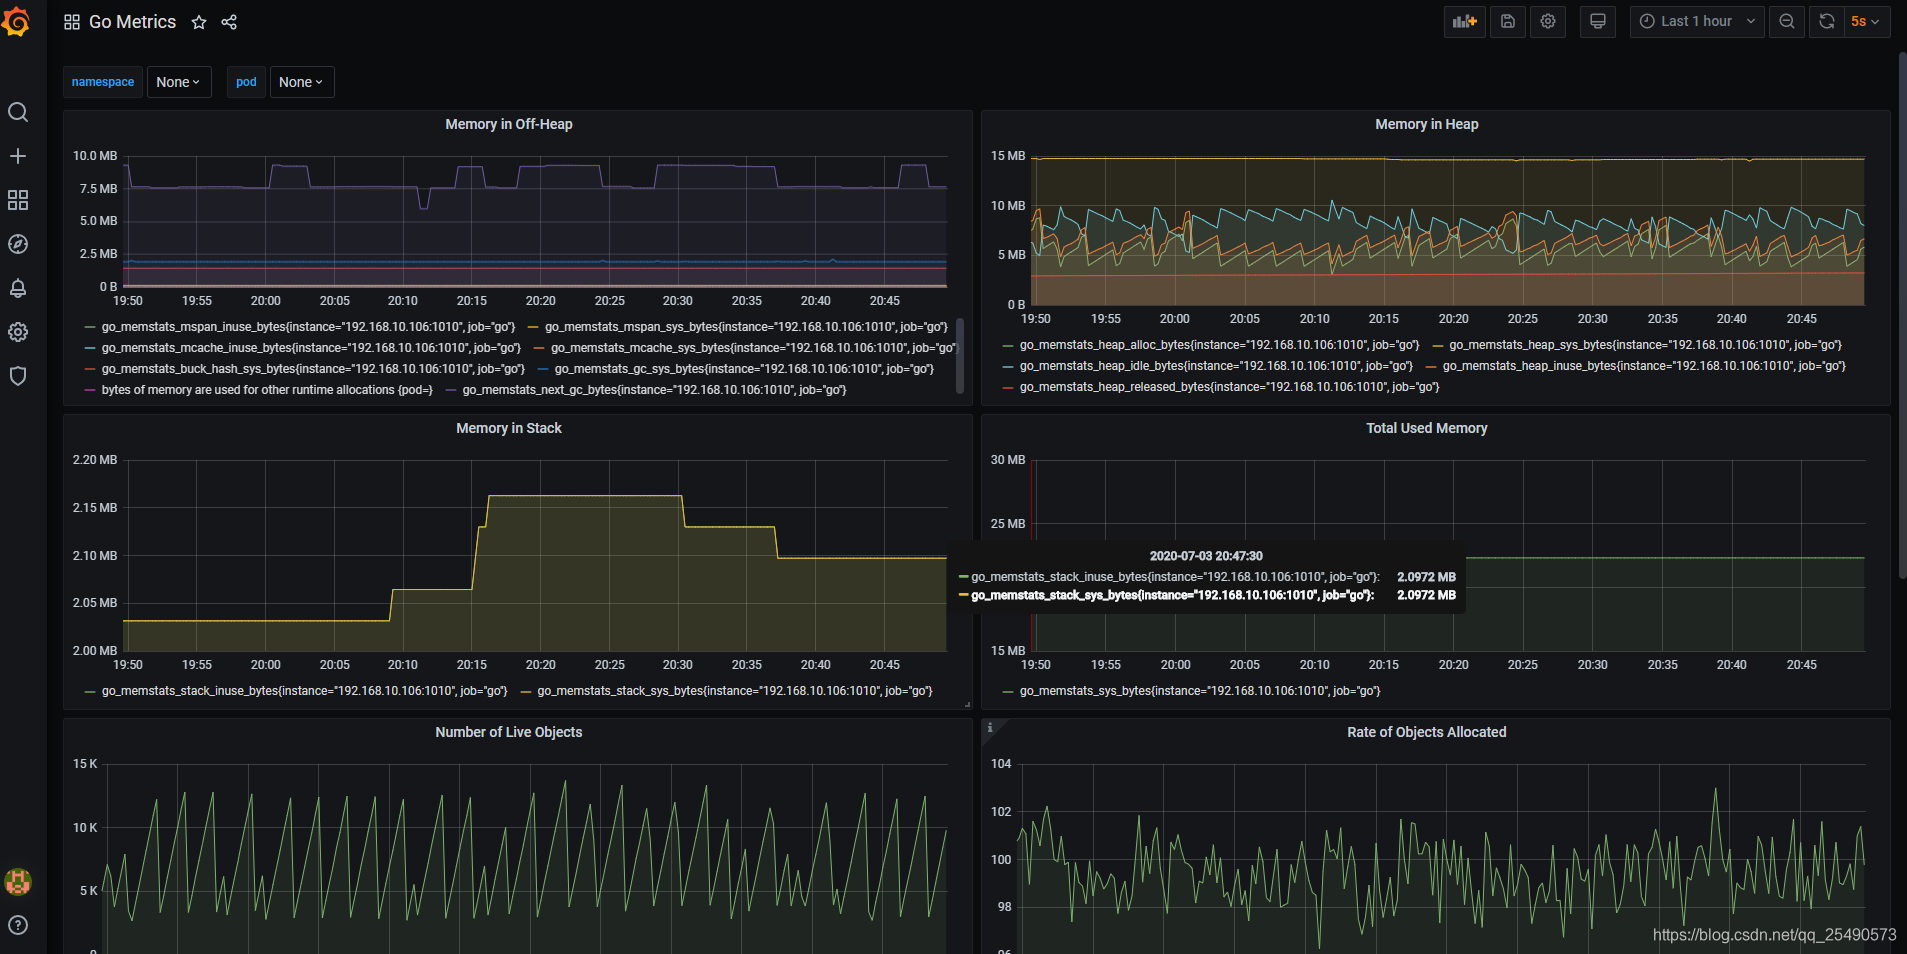Viewport: 1907px width, 954px height.
Task: Toggle go_memstats_heap_inuse_bytes legend entry
Action: click(x=1644, y=366)
